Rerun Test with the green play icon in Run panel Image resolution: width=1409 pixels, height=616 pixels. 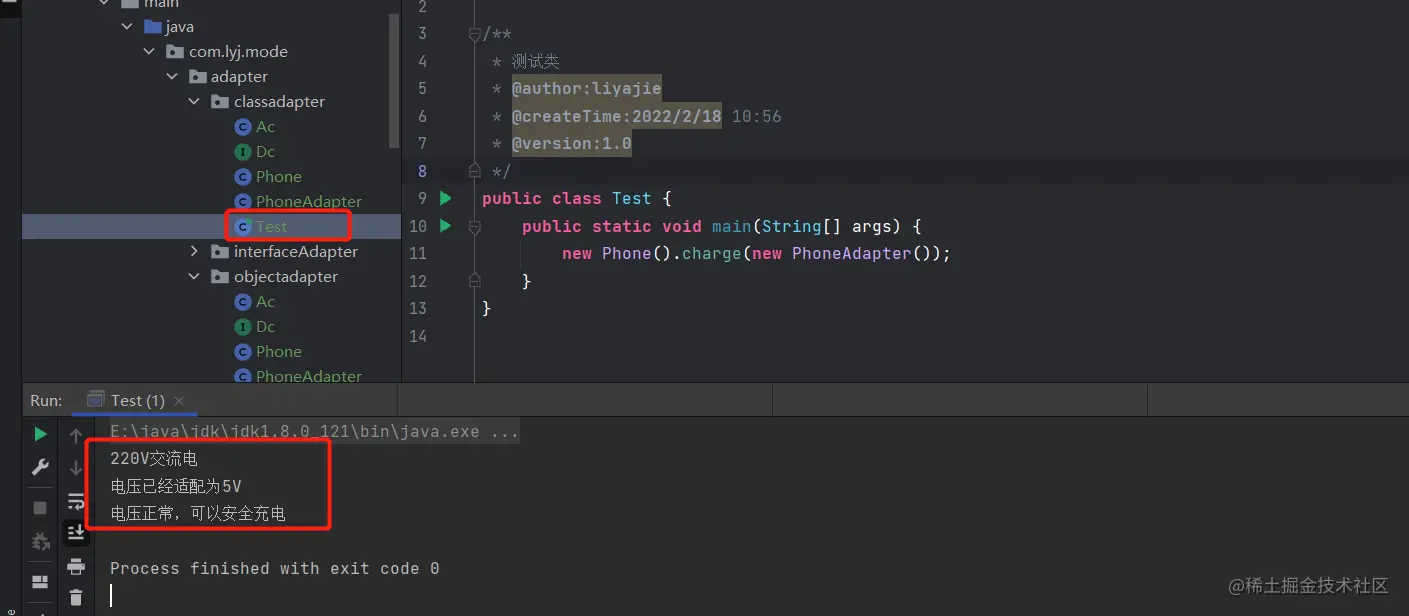pos(40,434)
